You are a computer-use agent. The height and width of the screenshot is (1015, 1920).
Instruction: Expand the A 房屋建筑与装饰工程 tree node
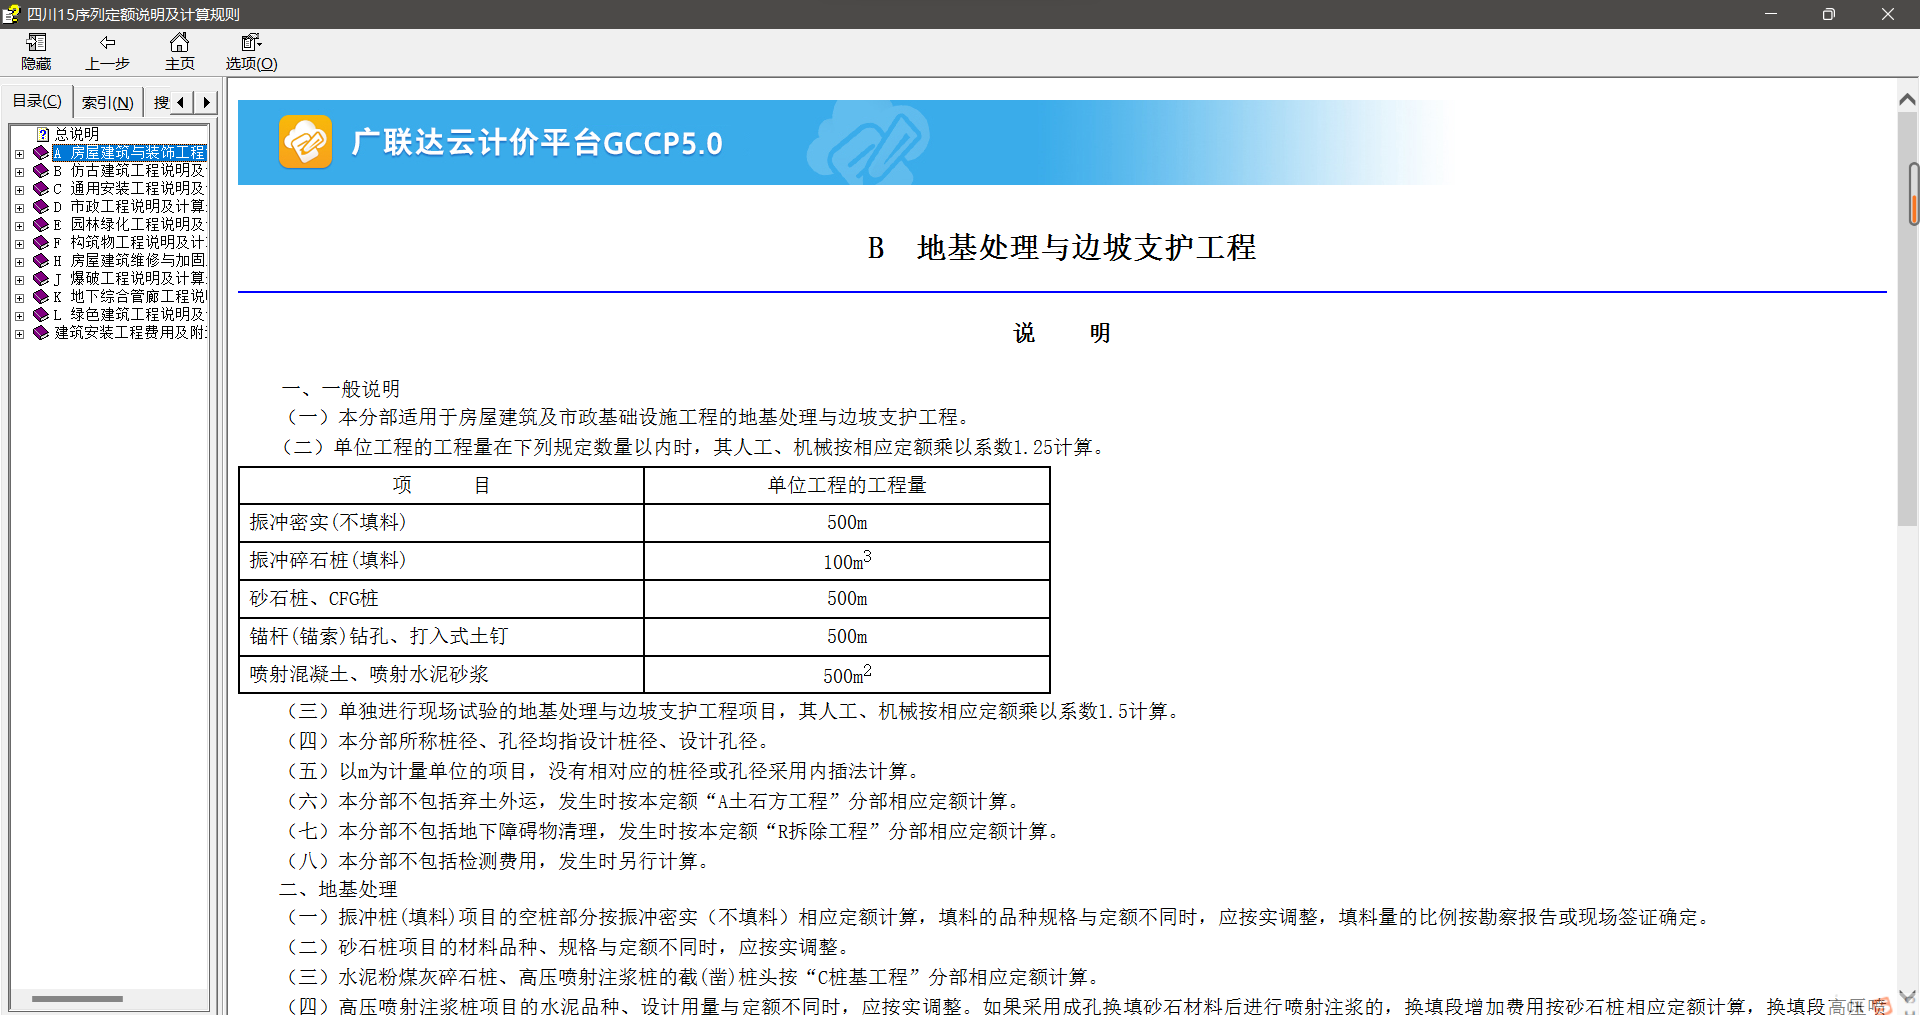pyautogui.click(x=19, y=154)
